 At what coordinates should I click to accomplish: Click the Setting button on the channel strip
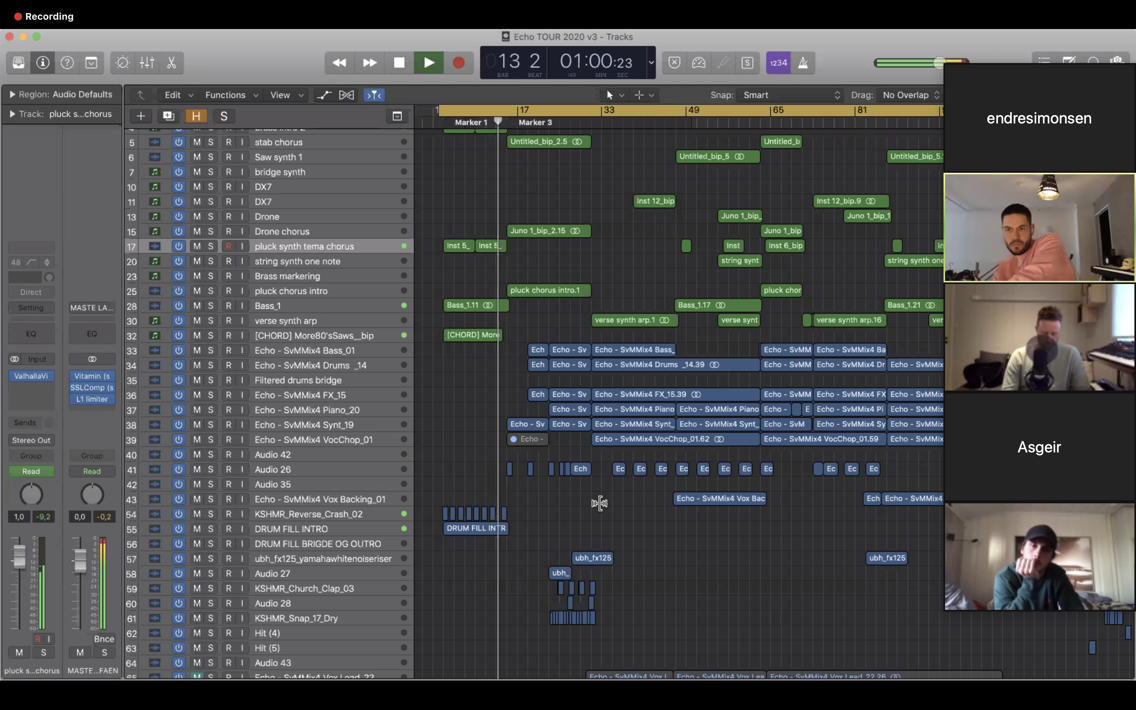coord(30,308)
